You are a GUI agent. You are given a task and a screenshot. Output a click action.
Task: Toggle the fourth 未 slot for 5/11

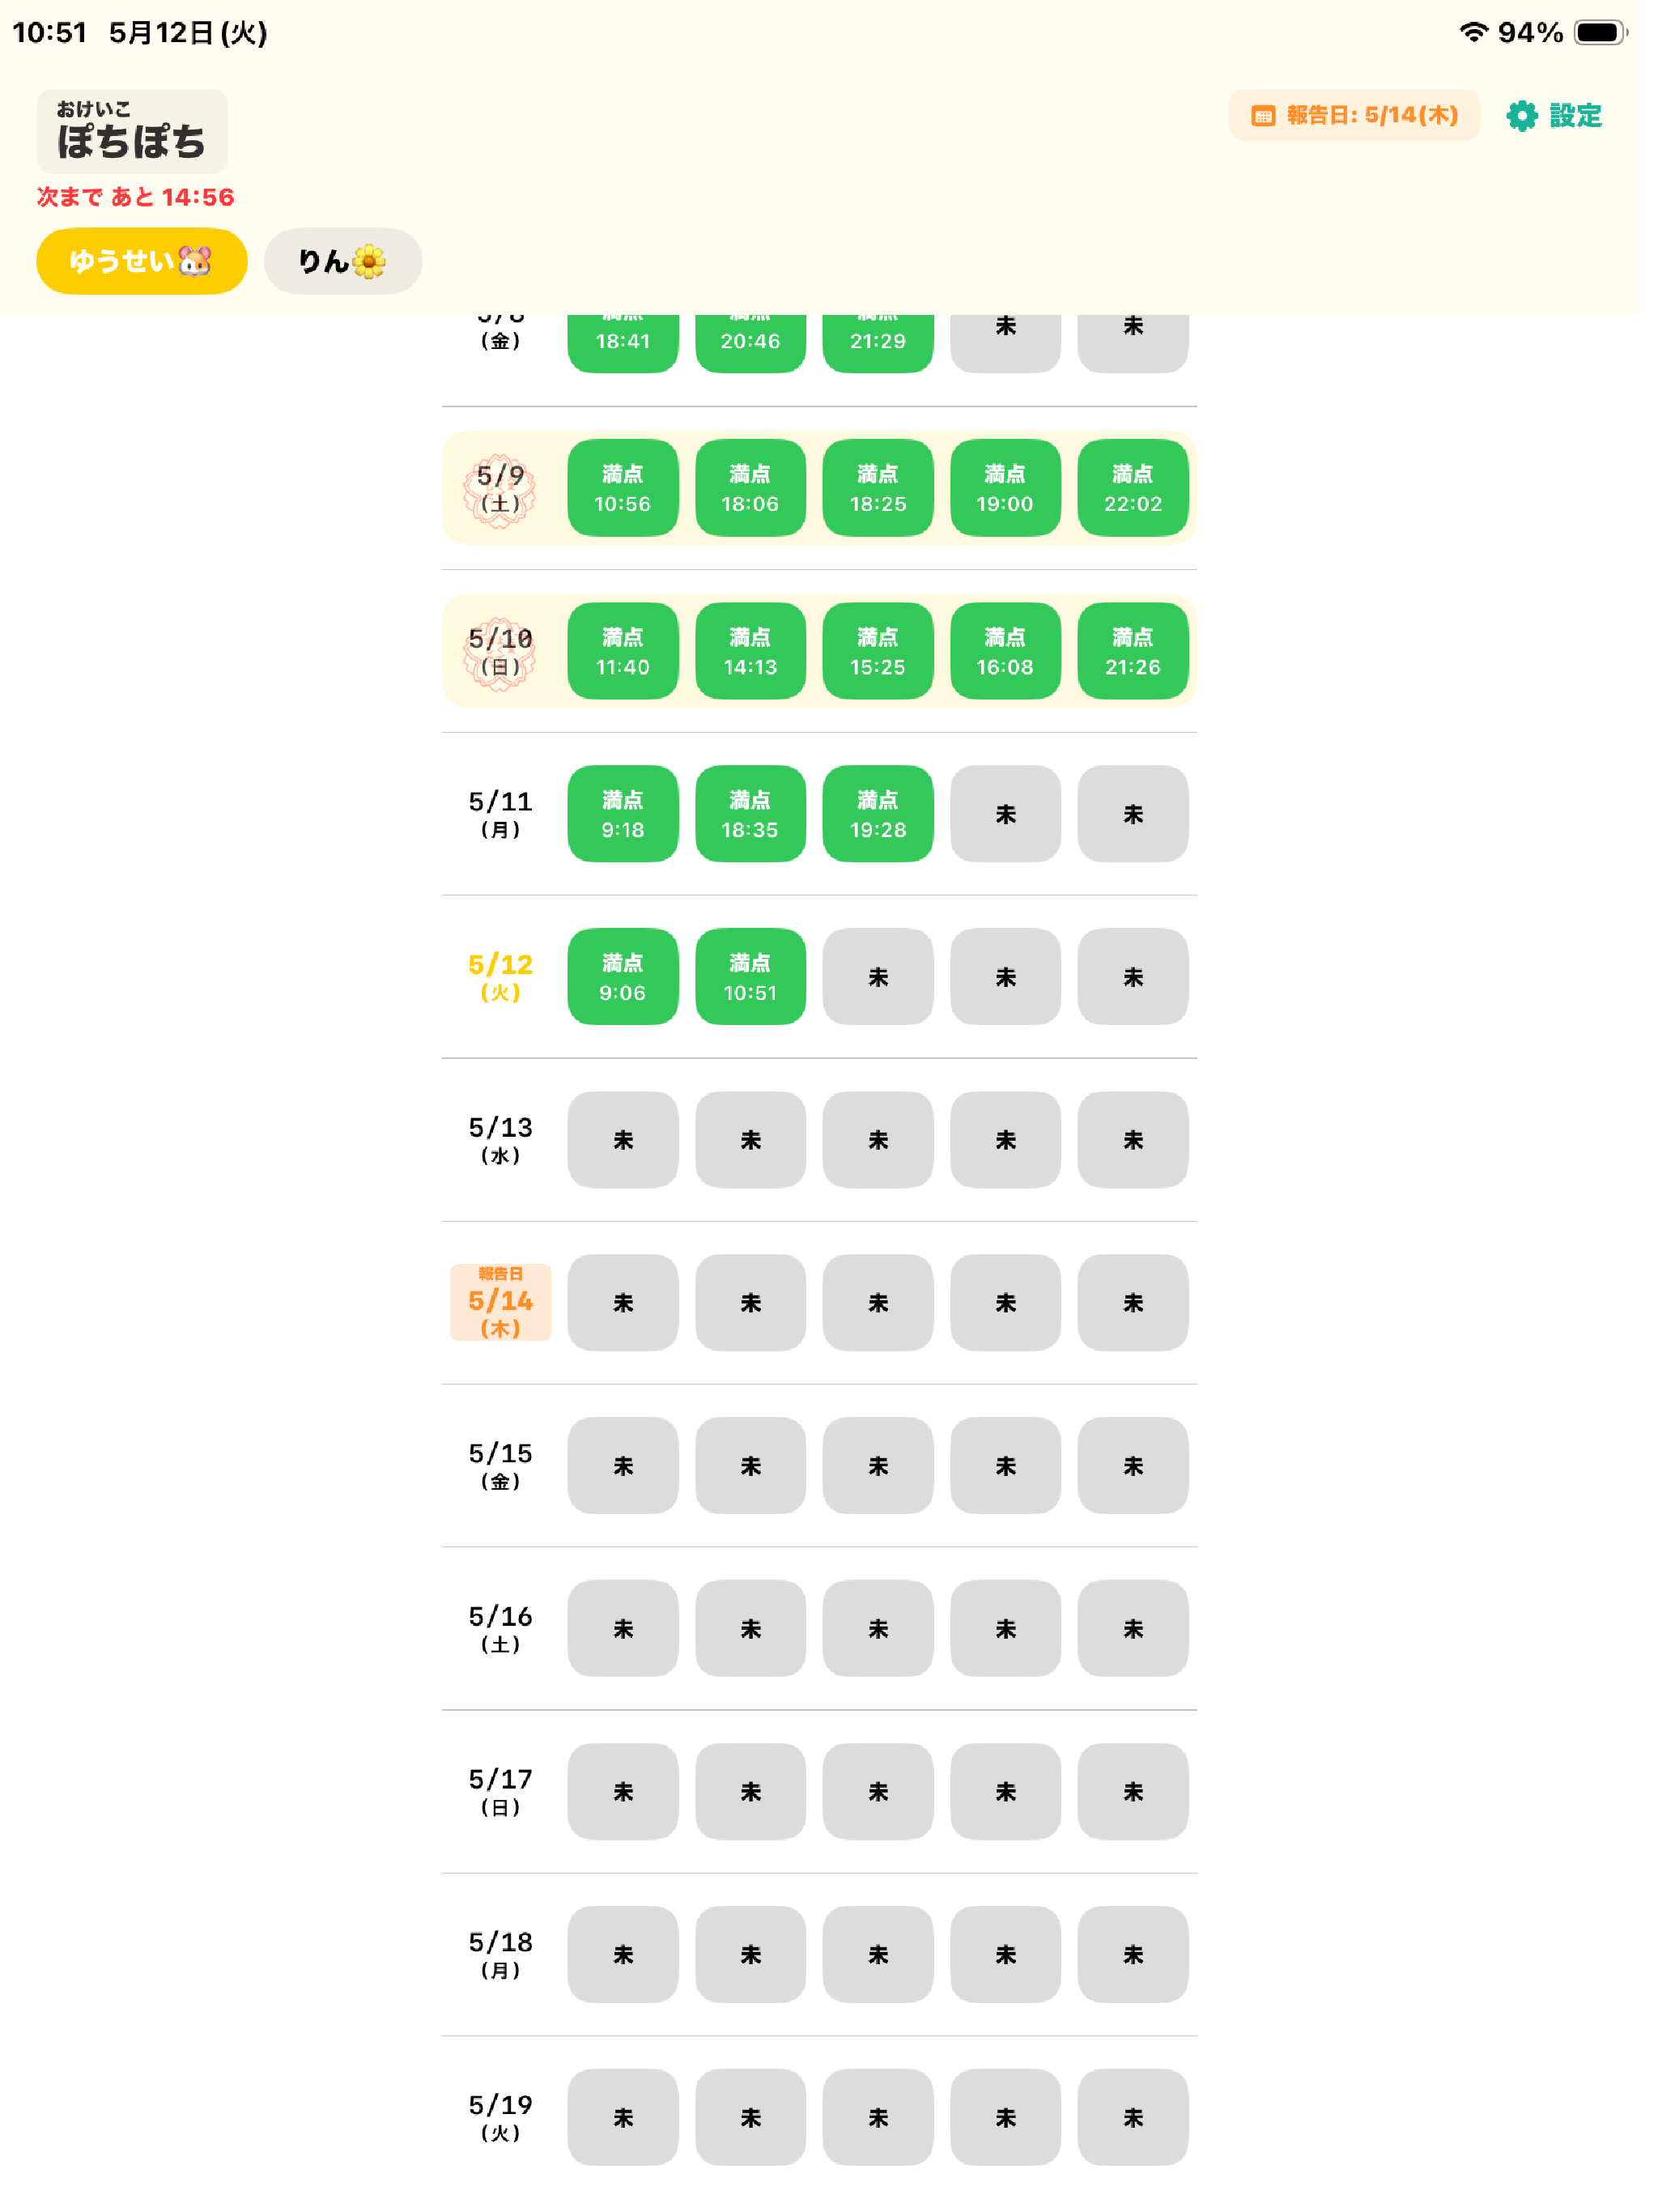coord(1005,814)
